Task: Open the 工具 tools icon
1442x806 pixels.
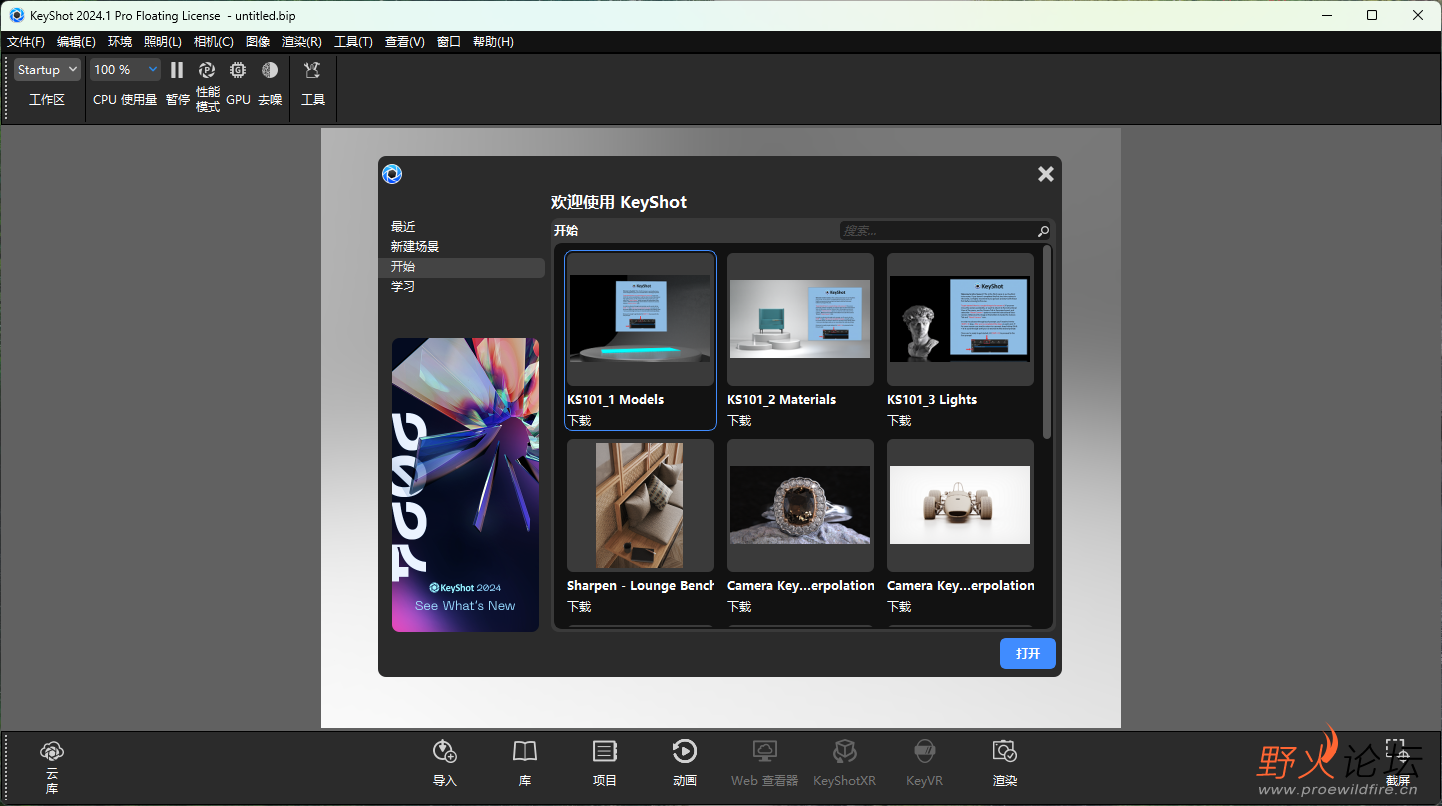Action: point(312,70)
